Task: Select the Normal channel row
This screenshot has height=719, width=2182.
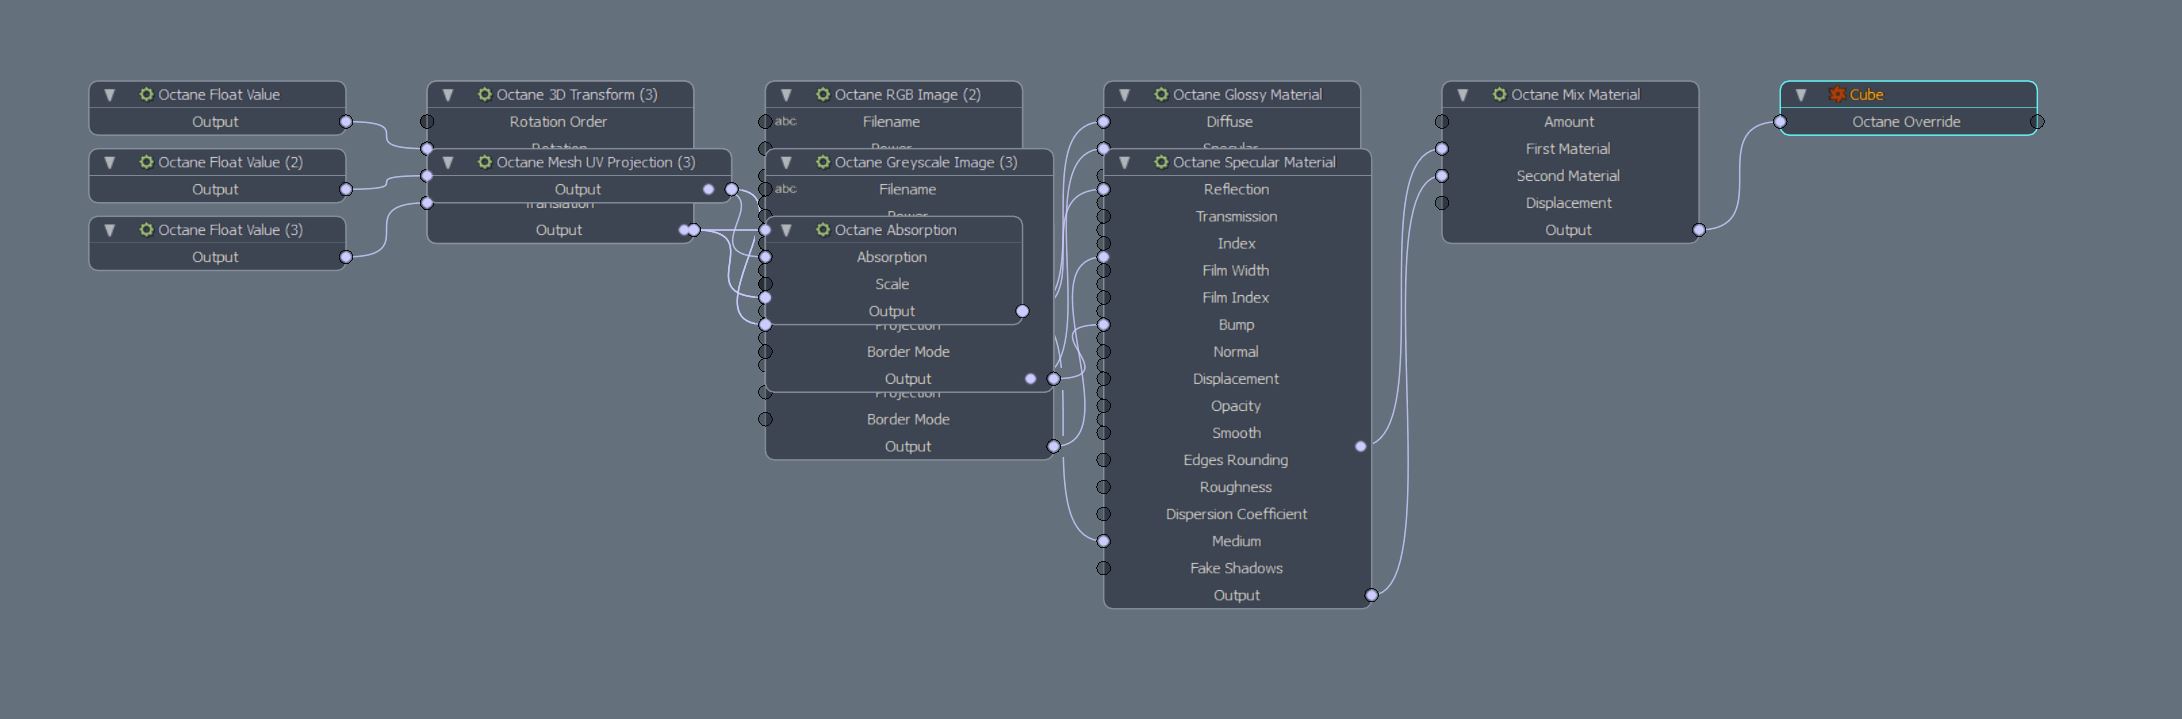Action: (x=1237, y=351)
